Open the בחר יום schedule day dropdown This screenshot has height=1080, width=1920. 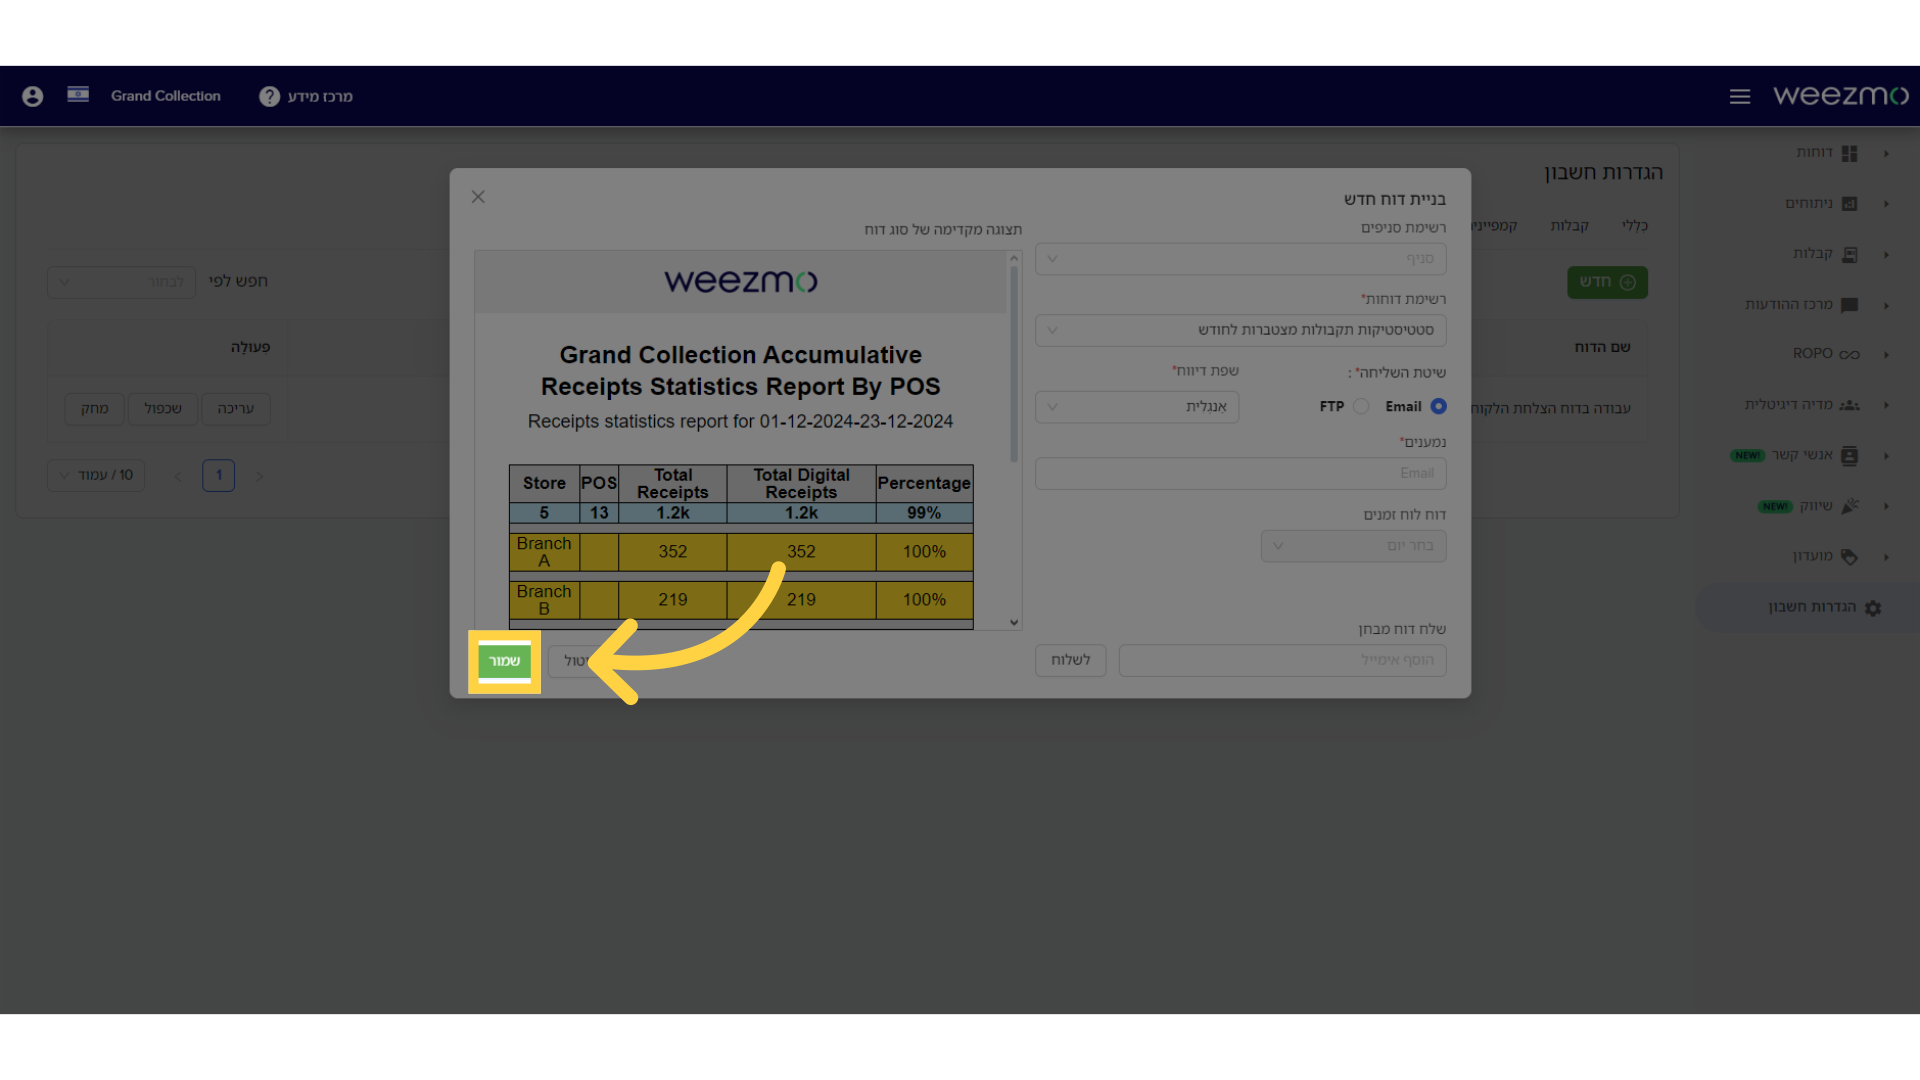point(1353,546)
